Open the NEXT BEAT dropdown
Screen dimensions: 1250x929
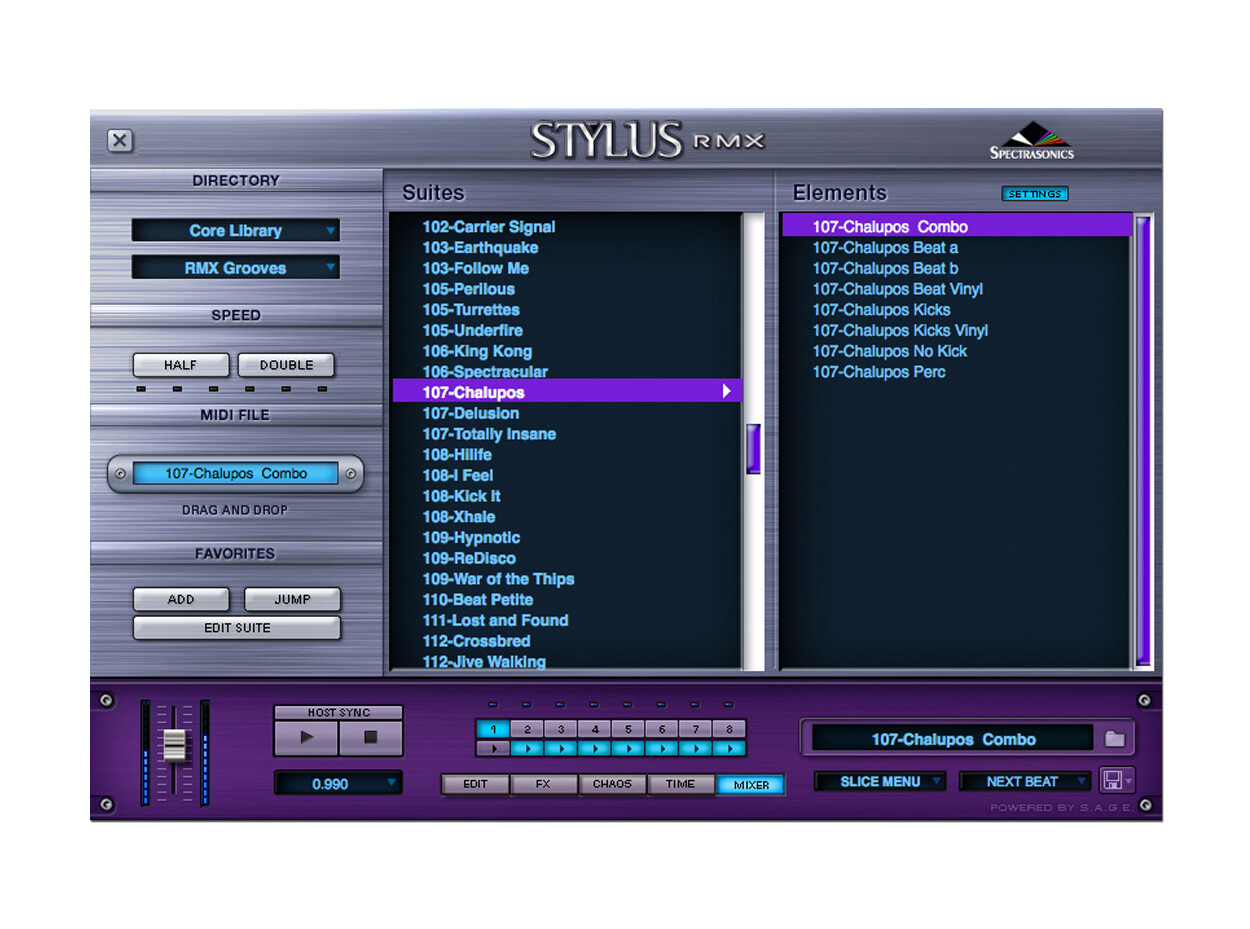coord(1025,781)
